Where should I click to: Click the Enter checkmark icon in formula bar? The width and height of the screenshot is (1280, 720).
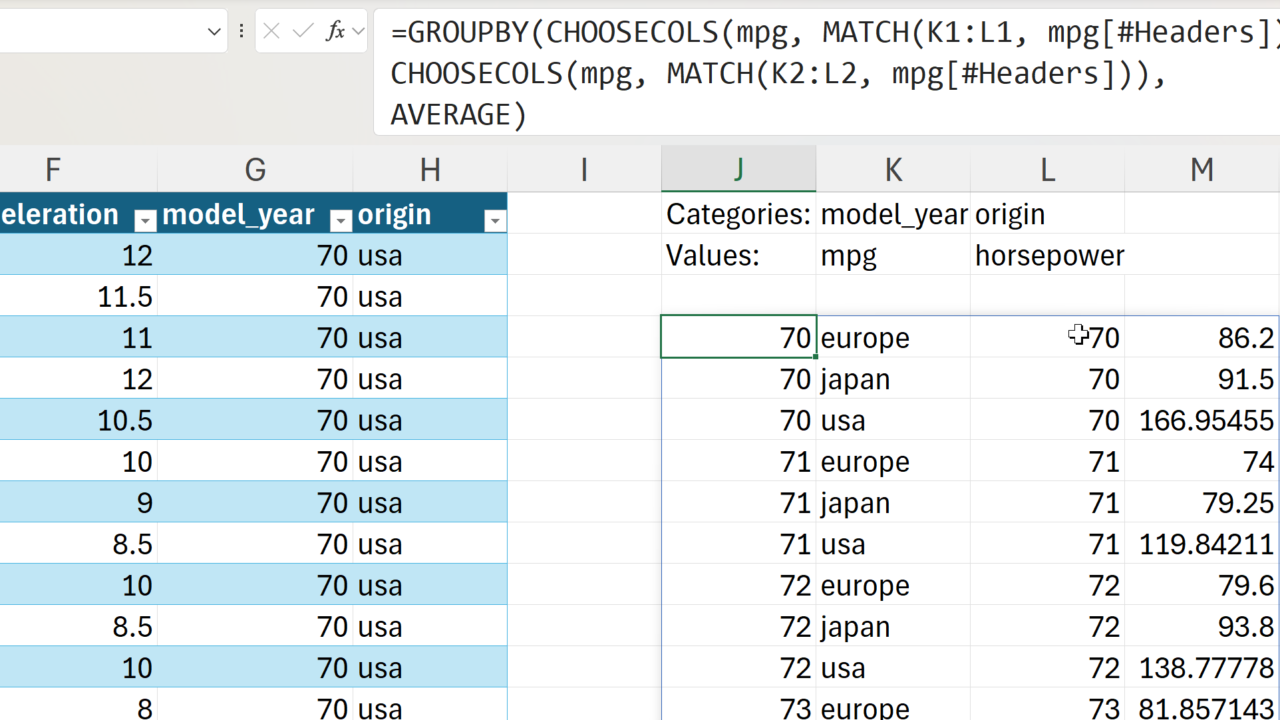[303, 32]
